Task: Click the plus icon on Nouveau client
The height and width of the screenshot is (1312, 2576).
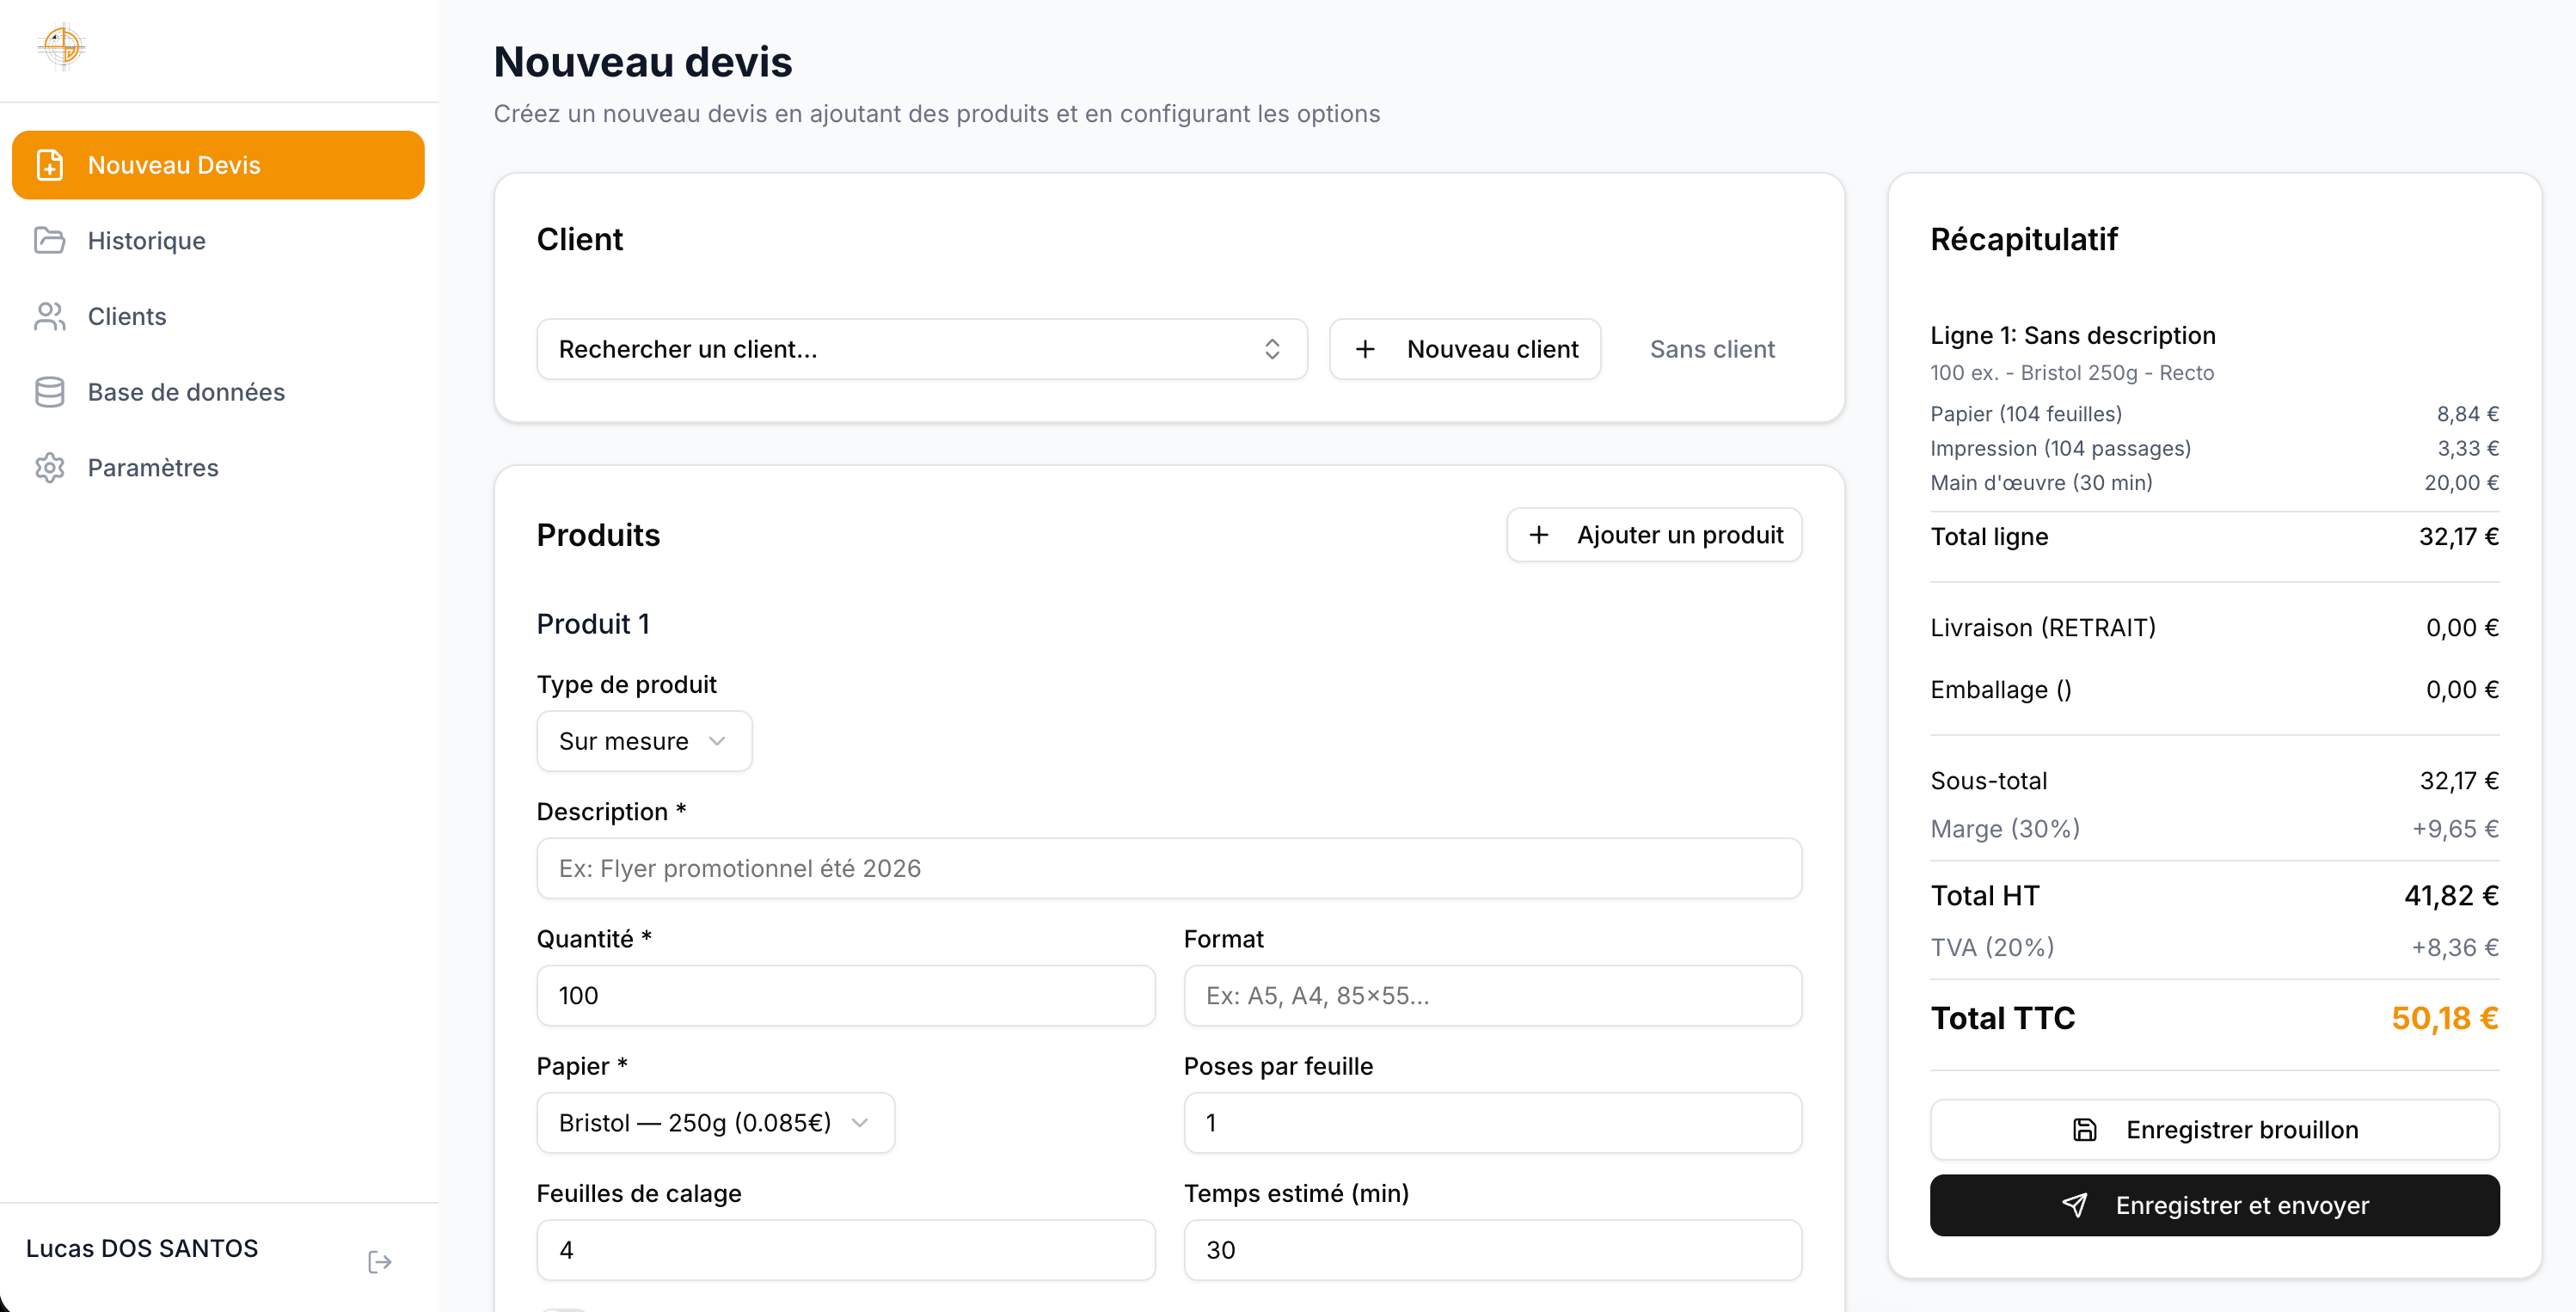Action: pos(1365,349)
